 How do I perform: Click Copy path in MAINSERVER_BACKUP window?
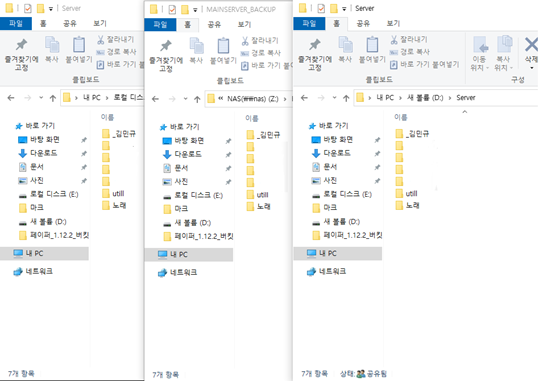pos(261,53)
